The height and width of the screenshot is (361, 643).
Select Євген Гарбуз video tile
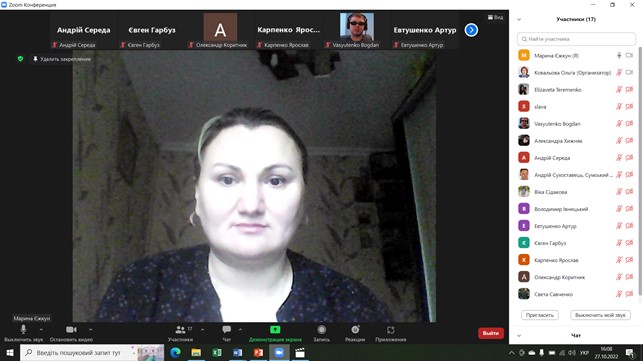click(151, 31)
